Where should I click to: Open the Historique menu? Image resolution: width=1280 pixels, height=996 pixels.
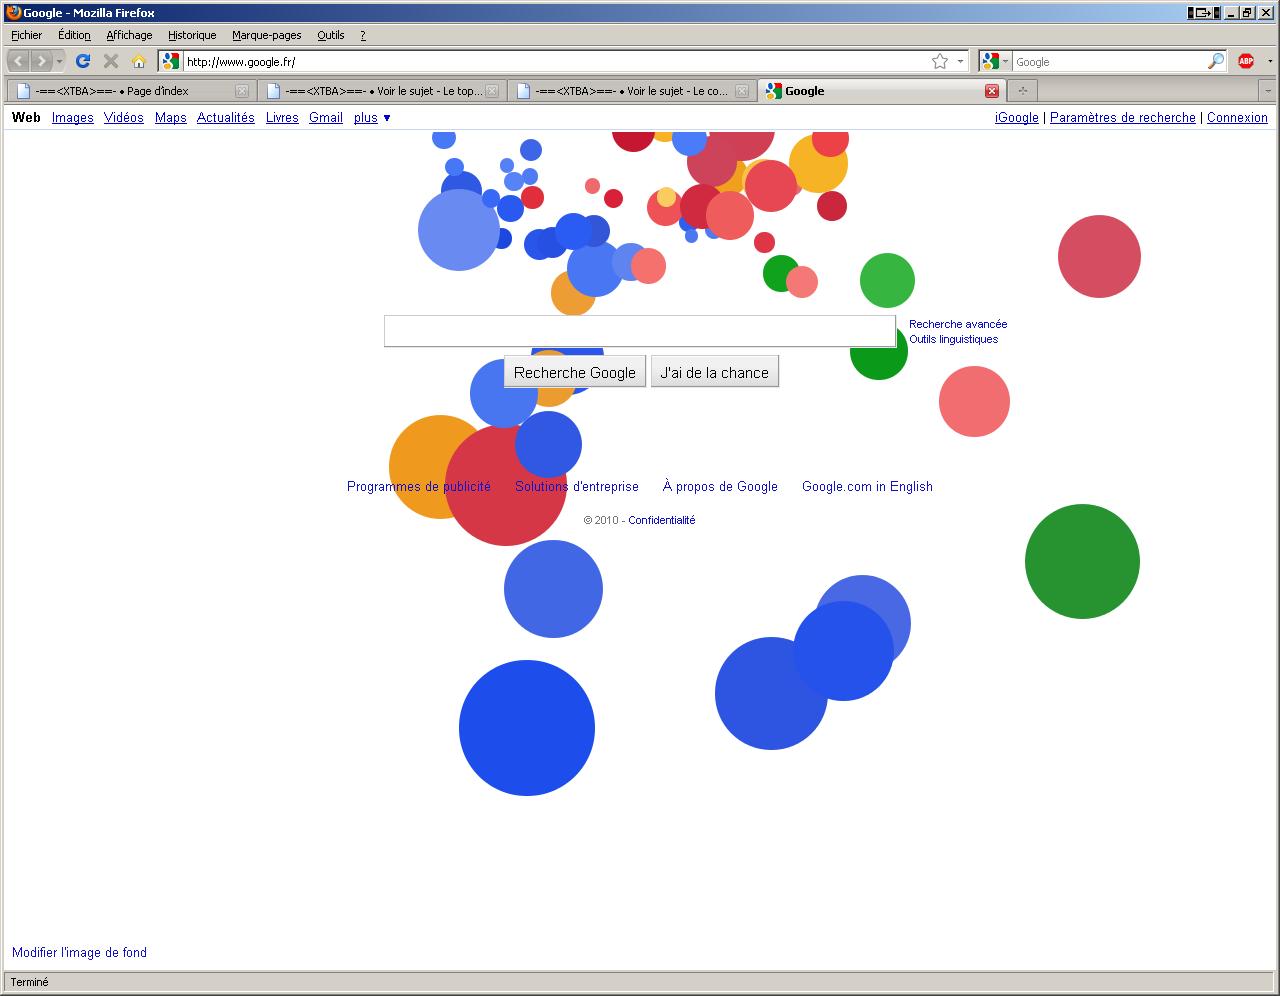pyautogui.click(x=192, y=35)
